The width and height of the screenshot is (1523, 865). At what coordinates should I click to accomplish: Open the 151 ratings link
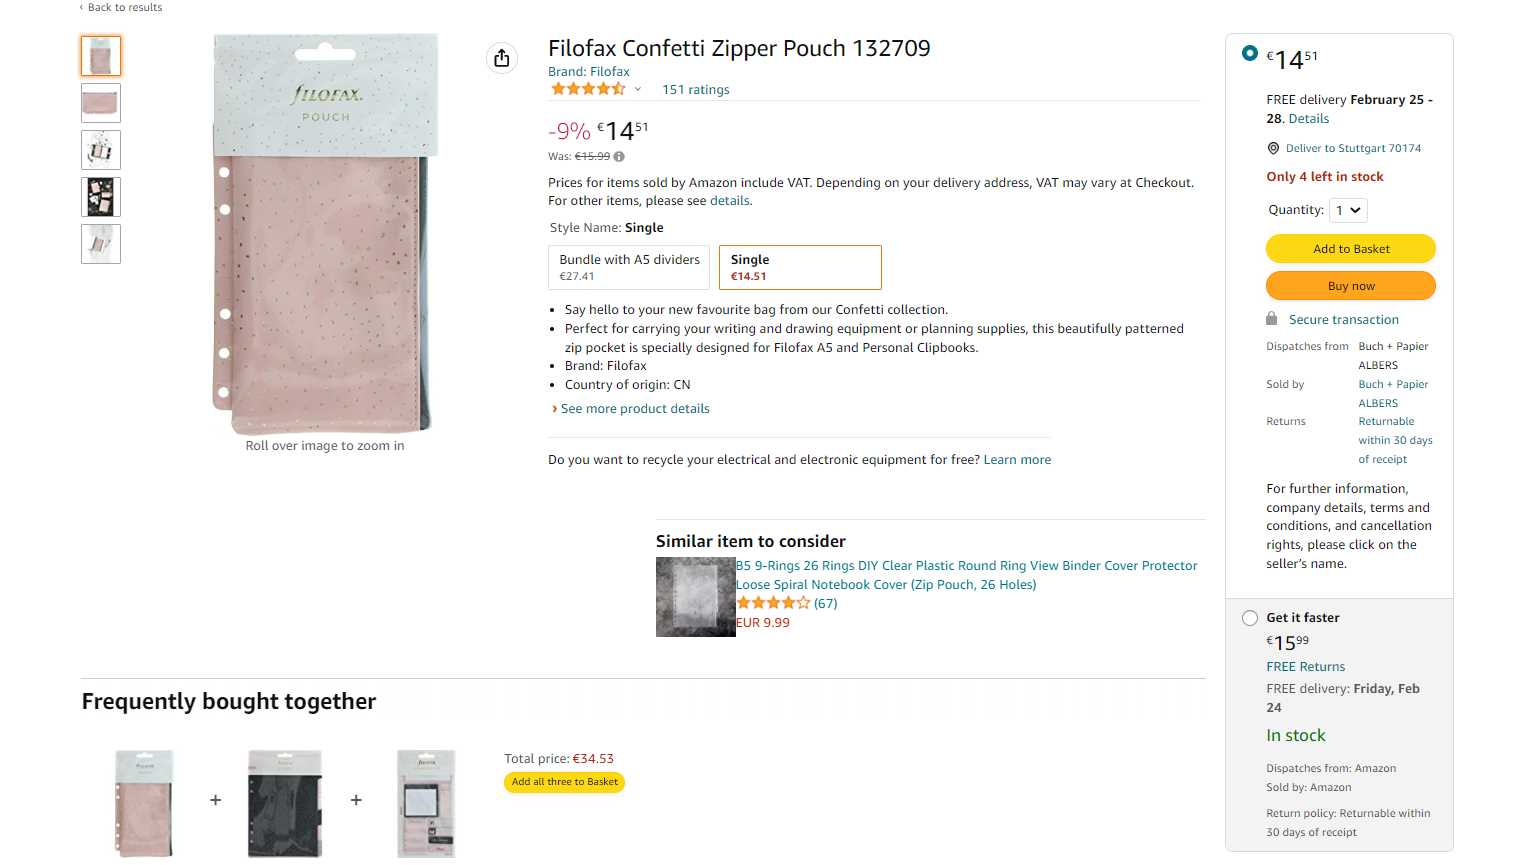click(696, 90)
